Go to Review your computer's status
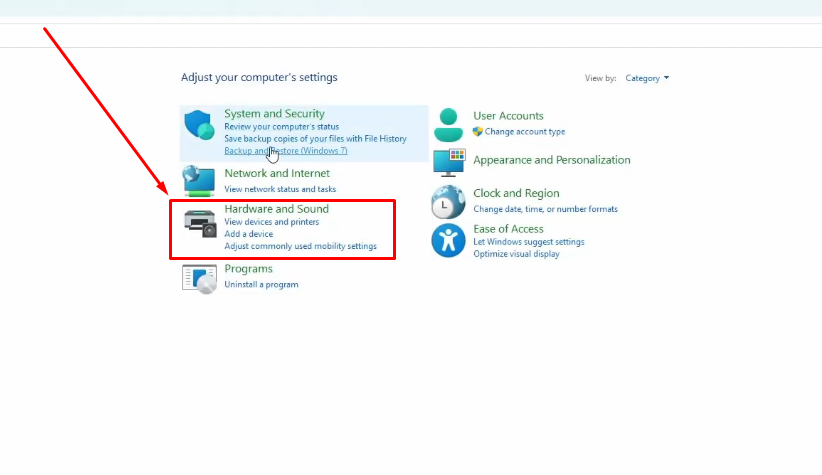The image size is (822, 475). 282,126
